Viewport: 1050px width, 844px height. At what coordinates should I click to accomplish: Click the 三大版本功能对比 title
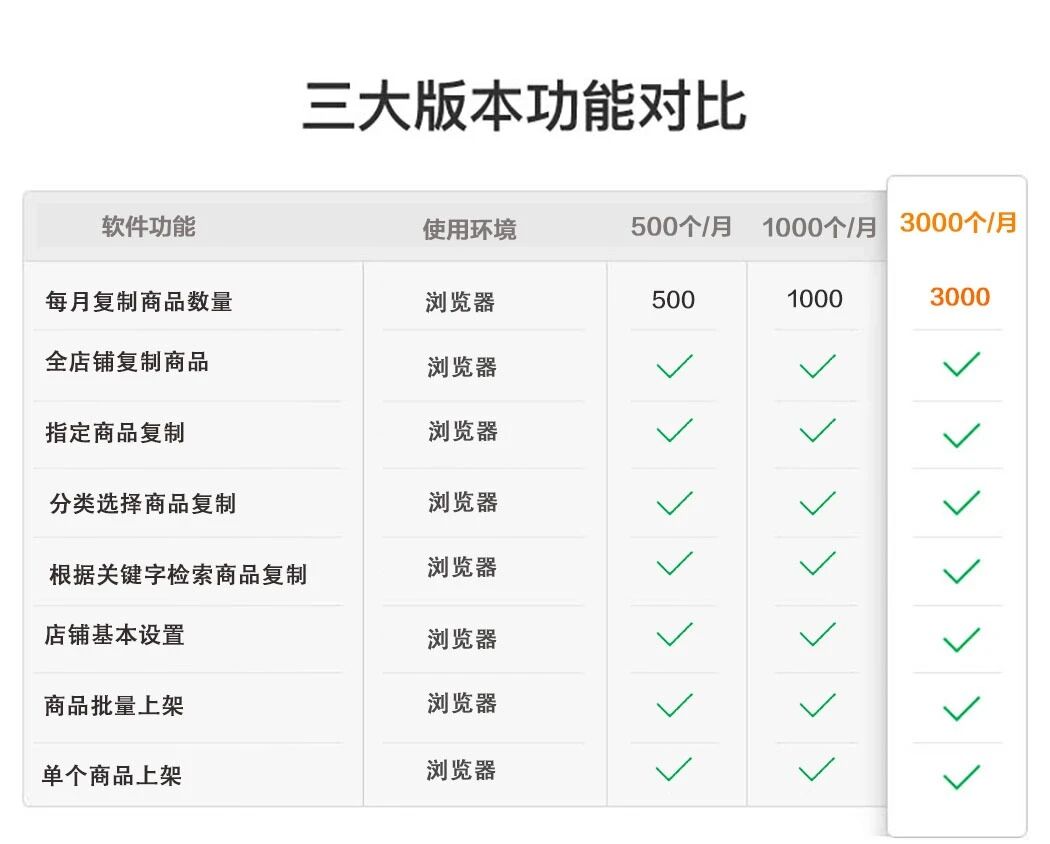(x=525, y=103)
